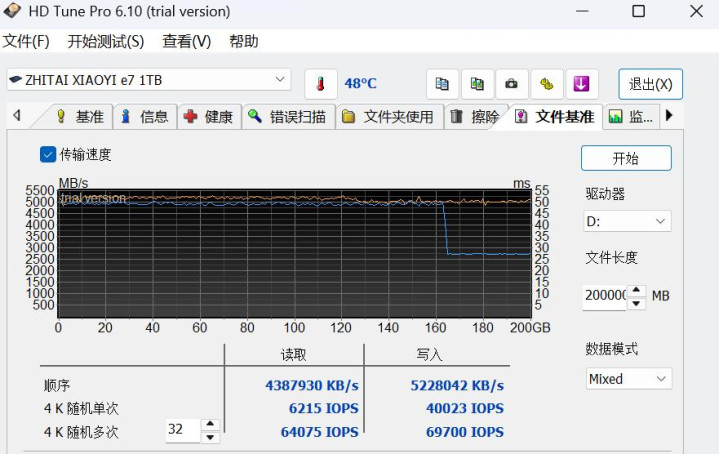Viewport: 719px width, 454px height.
Task: Uncheck the 传输速度 checkbox
Action: pos(48,155)
